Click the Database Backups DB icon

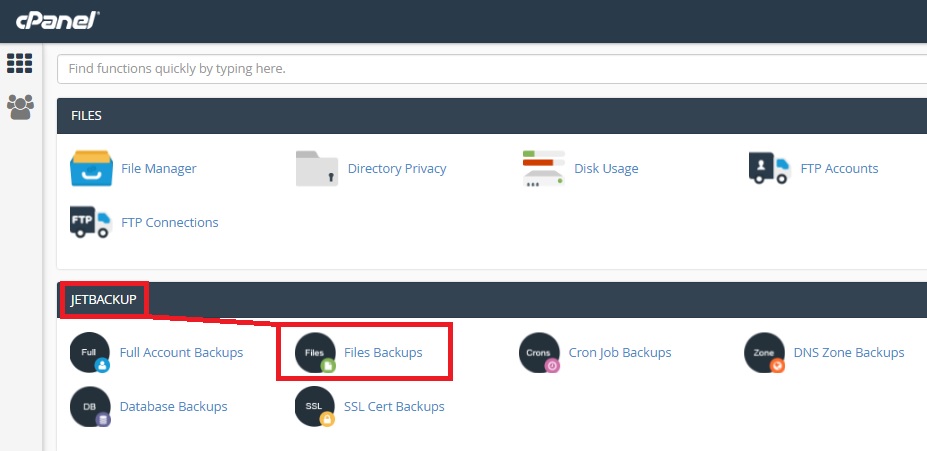click(x=90, y=407)
